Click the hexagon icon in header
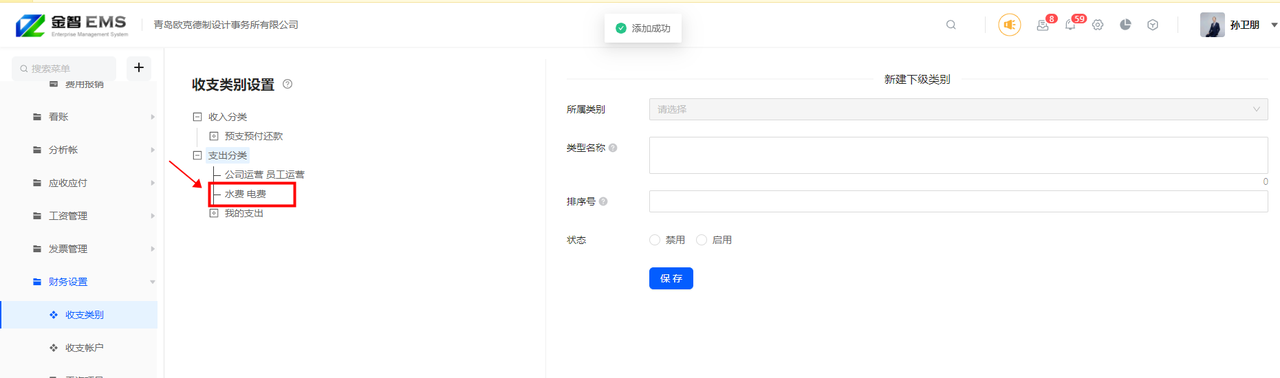Viewport: 1280px width, 378px height. pyautogui.click(x=1153, y=25)
